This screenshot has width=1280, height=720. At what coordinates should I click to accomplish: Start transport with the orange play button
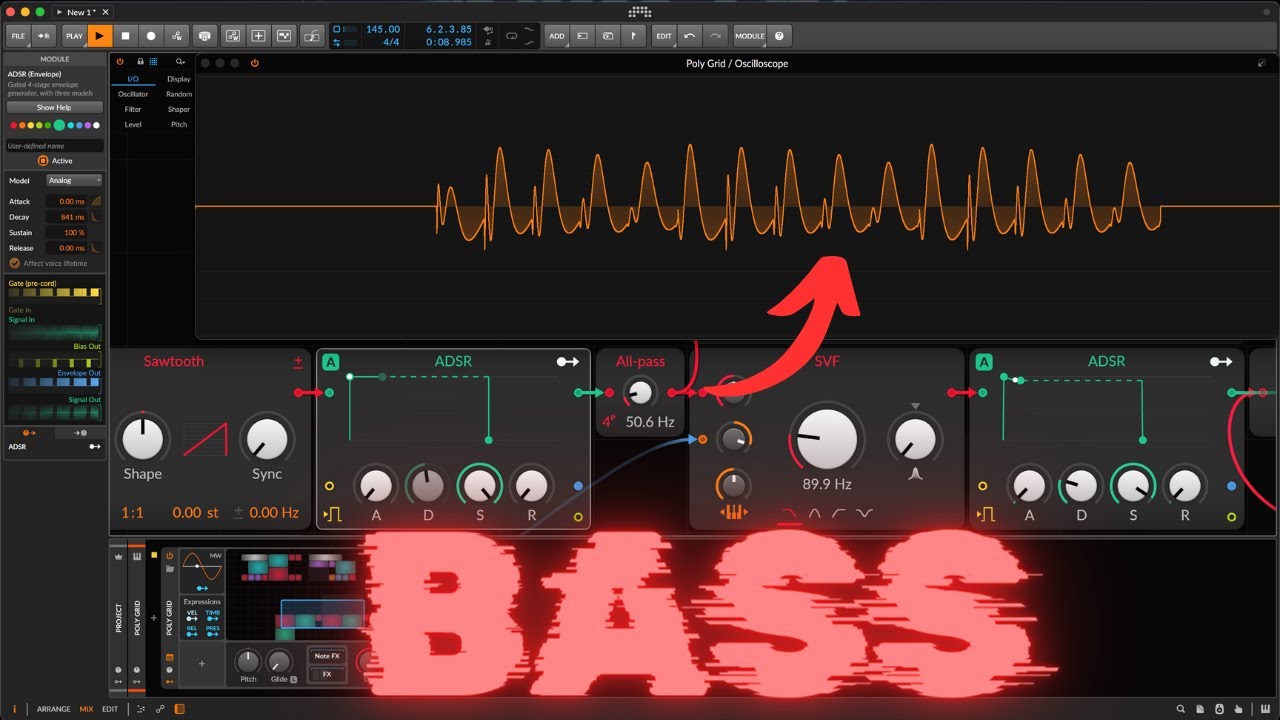100,35
